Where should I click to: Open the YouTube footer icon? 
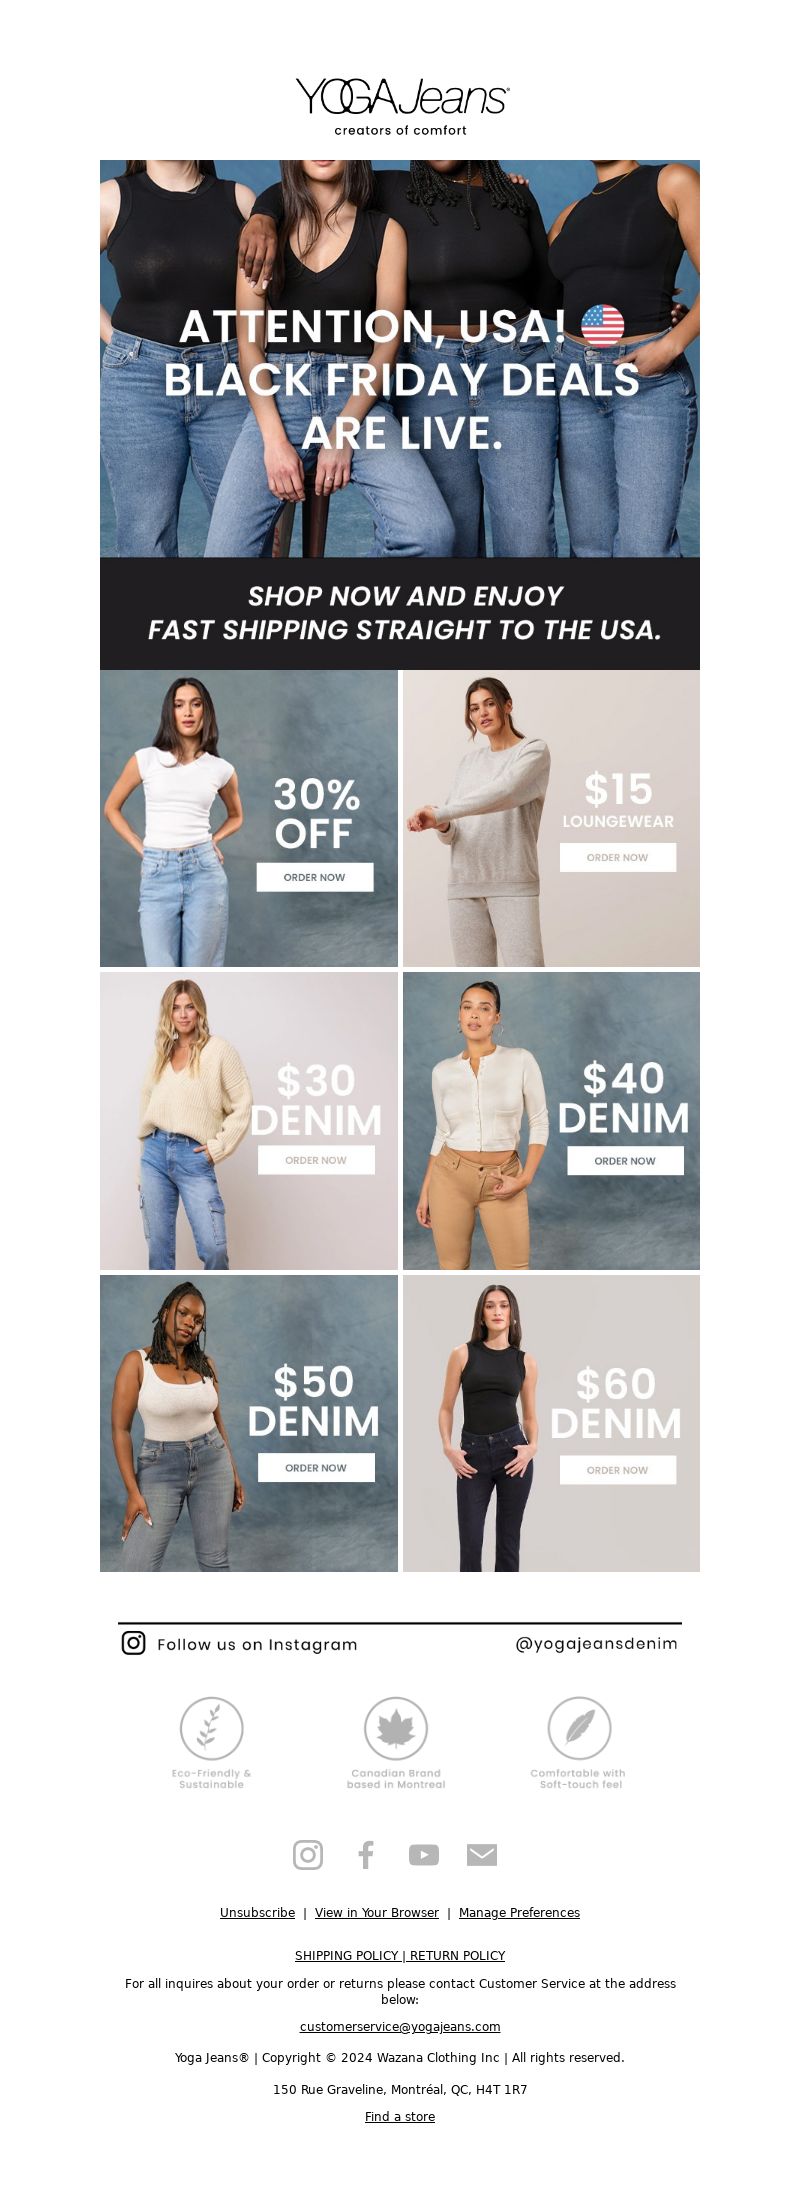424,1855
